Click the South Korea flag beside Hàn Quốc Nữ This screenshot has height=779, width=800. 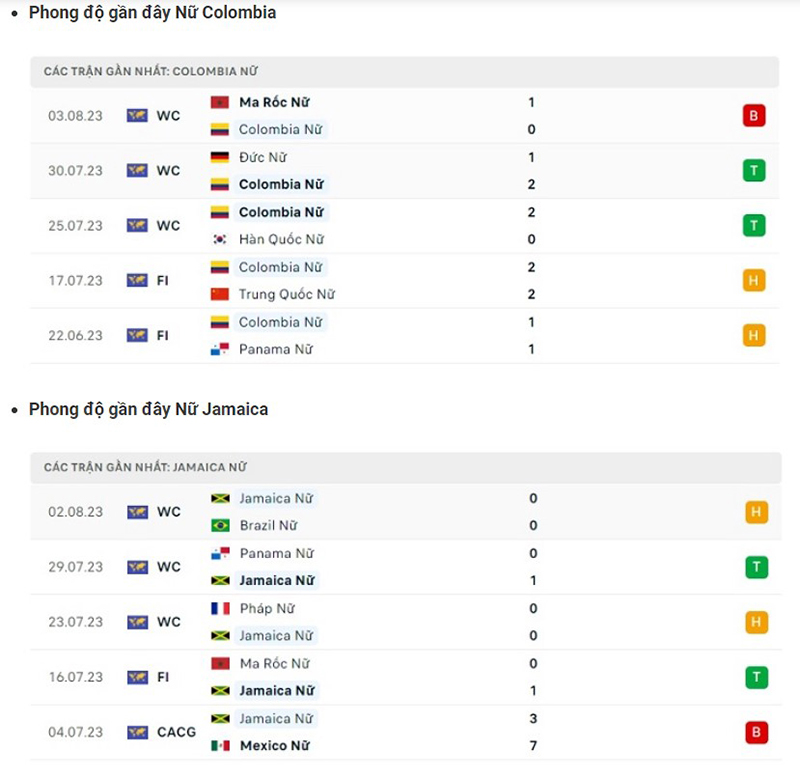pyautogui.click(x=220, y=239)
